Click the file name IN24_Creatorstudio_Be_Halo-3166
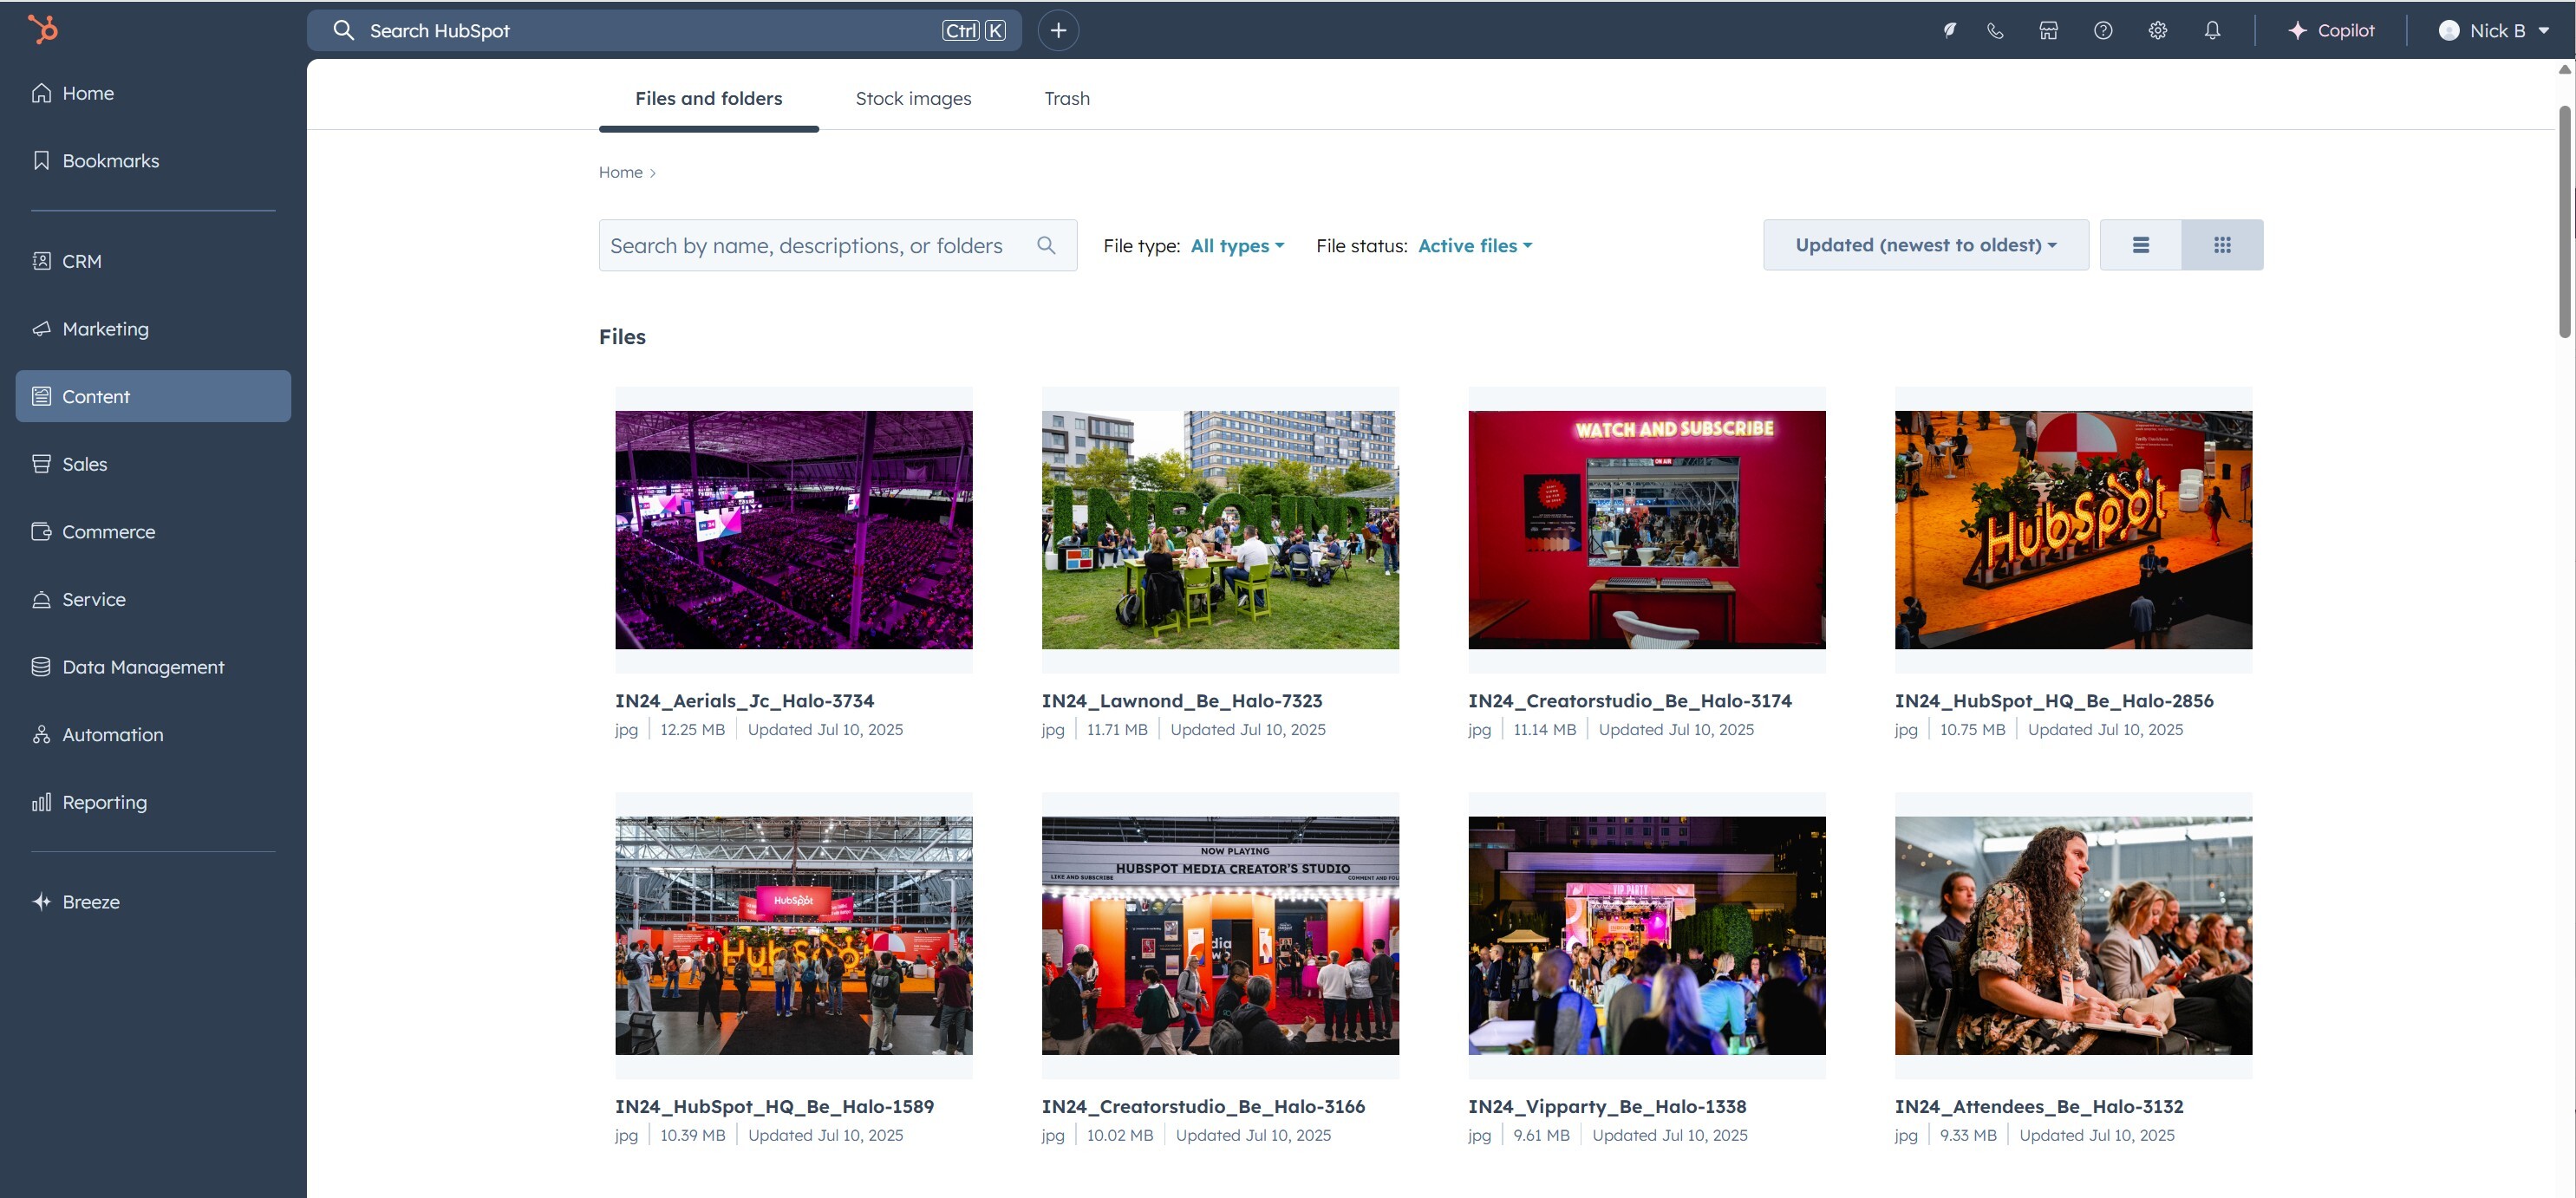Viewport: 2576px width, 1198px height. click(x=1203, y=1106)
